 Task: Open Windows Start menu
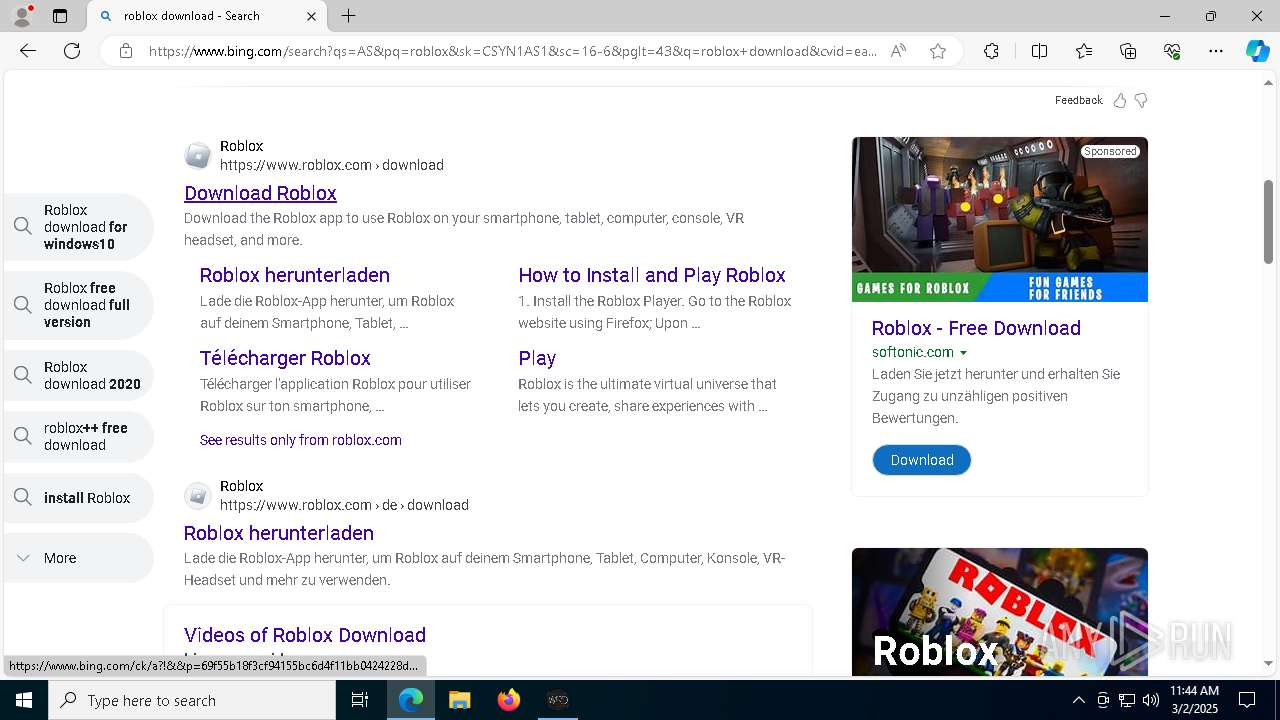[x=24, y=700]
